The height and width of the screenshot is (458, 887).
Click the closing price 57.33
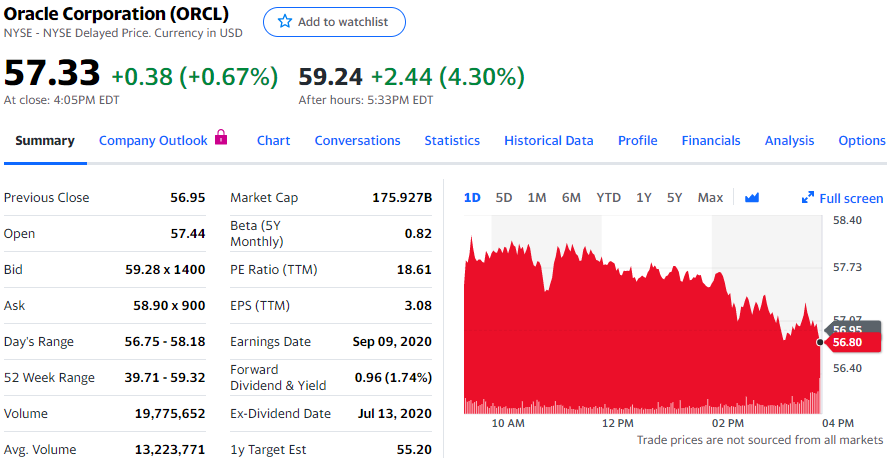coord(52,74)
